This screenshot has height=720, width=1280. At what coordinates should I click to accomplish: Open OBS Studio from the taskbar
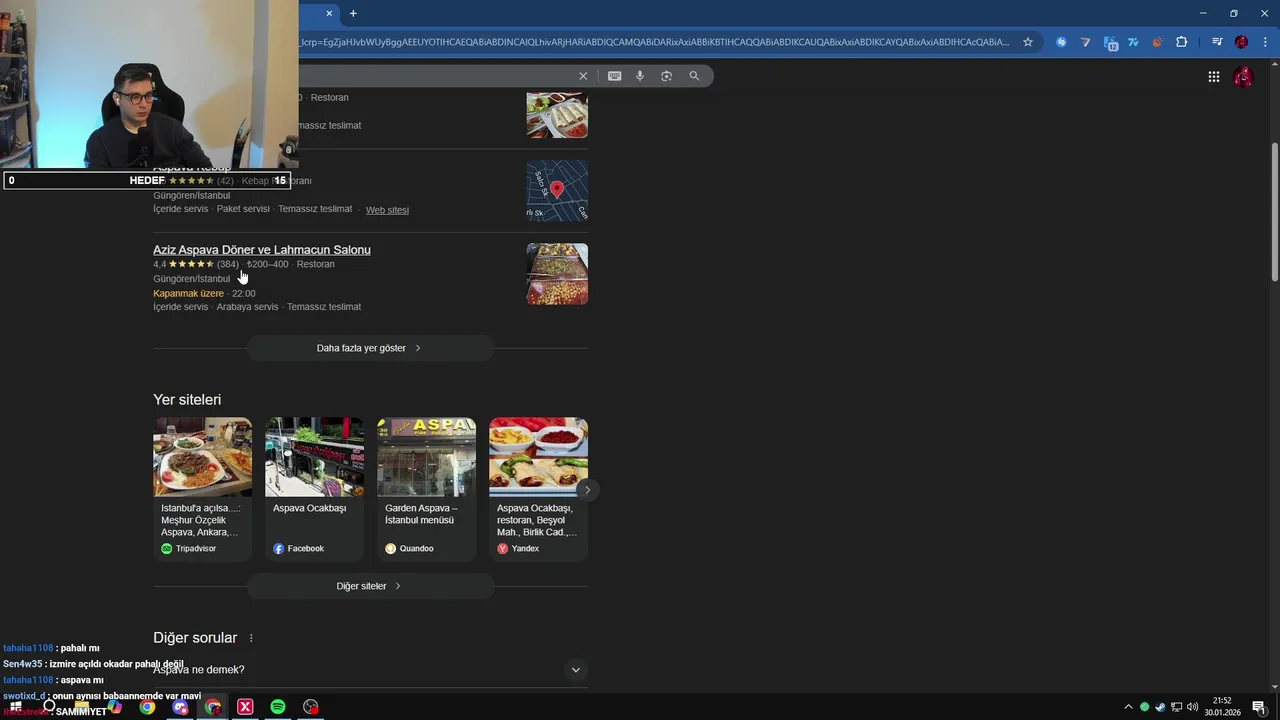[311, 707]
